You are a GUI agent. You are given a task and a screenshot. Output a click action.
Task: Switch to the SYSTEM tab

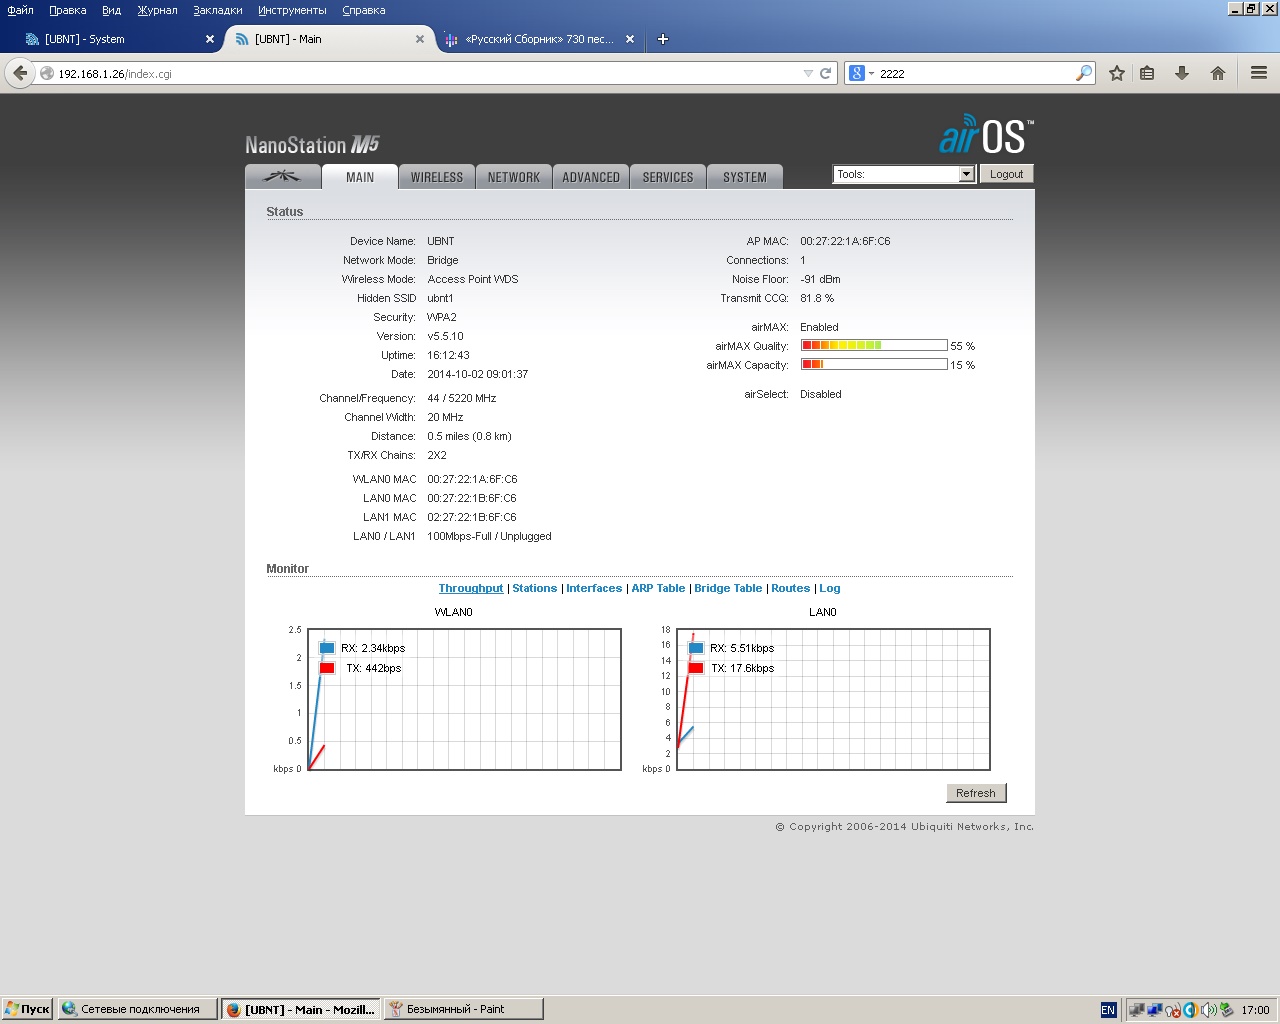tap(745, 177)
